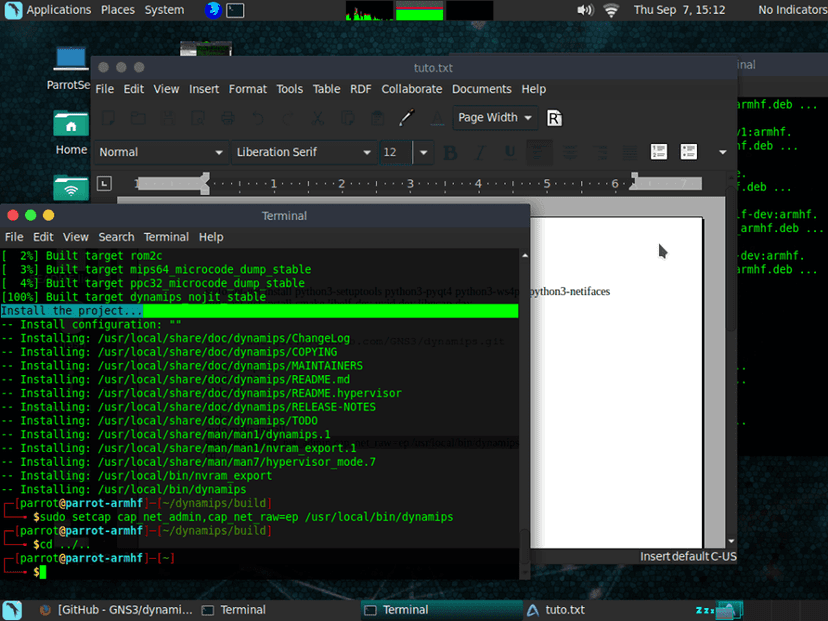Viewport: 828px width, 621px height.
Task: Open AbiWord's Format menu
Action: 248,89
